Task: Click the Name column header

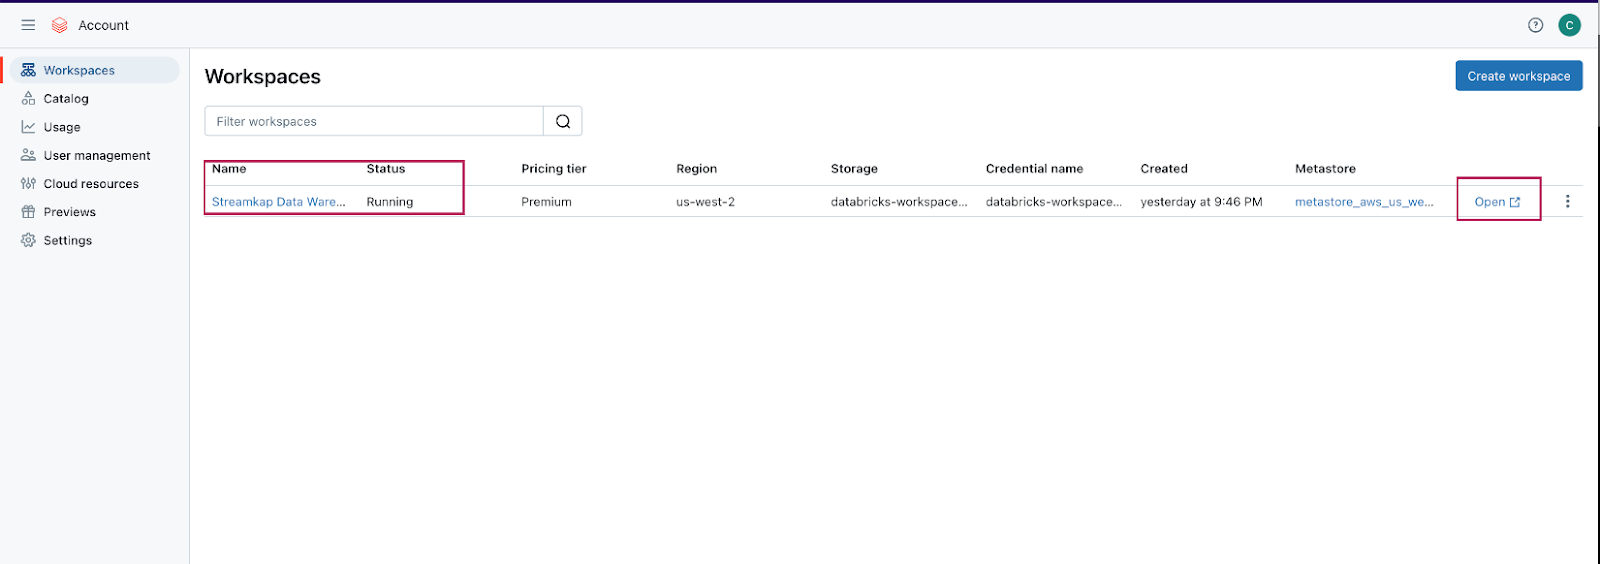Action: click(229, 169)
